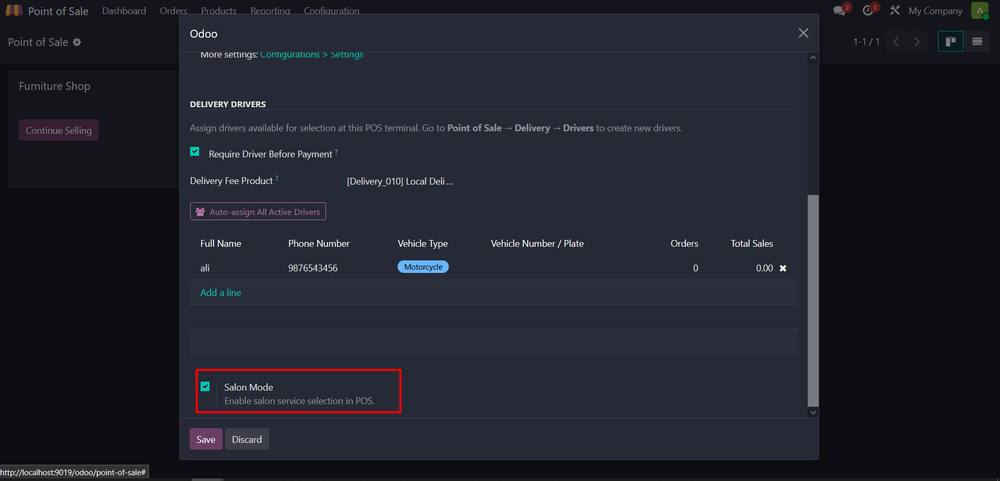
Task: Remove driver ali with the x icon
Action: tap(783, 269)
